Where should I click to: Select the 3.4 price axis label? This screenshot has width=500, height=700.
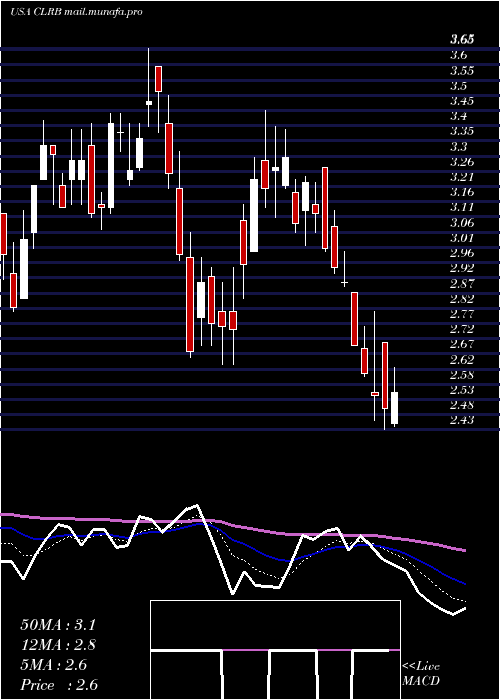point(459,116)
